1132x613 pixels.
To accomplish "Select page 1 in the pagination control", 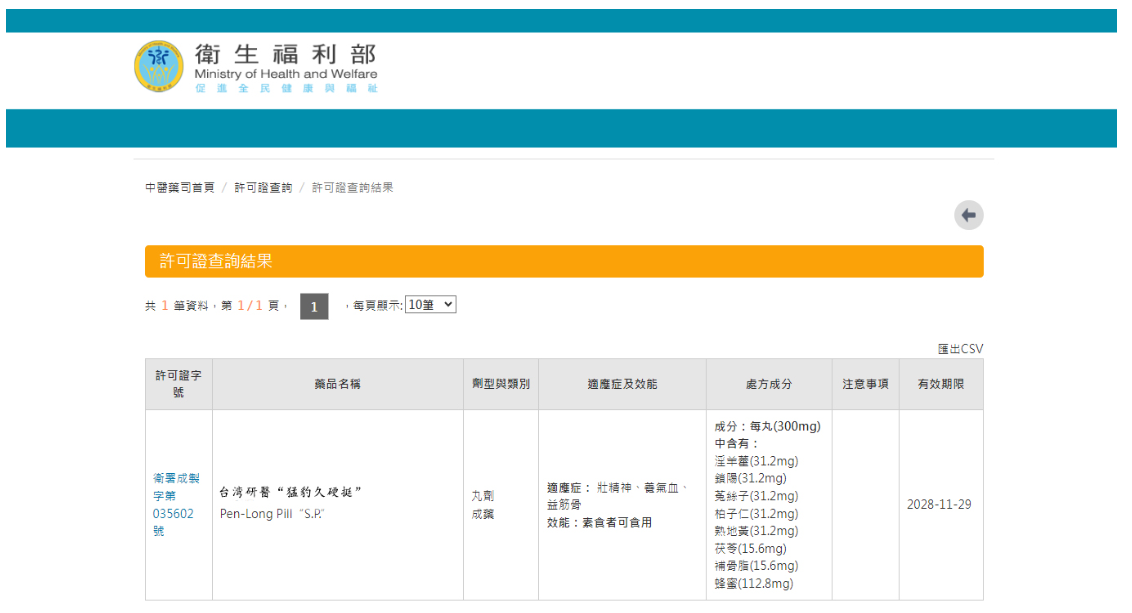I will coord(314,306).
